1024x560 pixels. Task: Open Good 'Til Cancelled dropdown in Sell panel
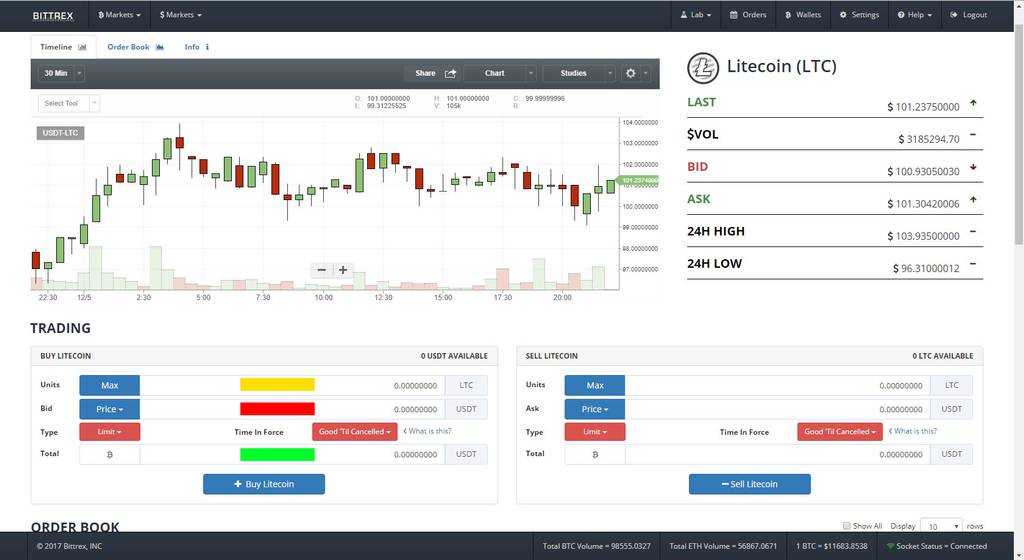click(840, 431)
